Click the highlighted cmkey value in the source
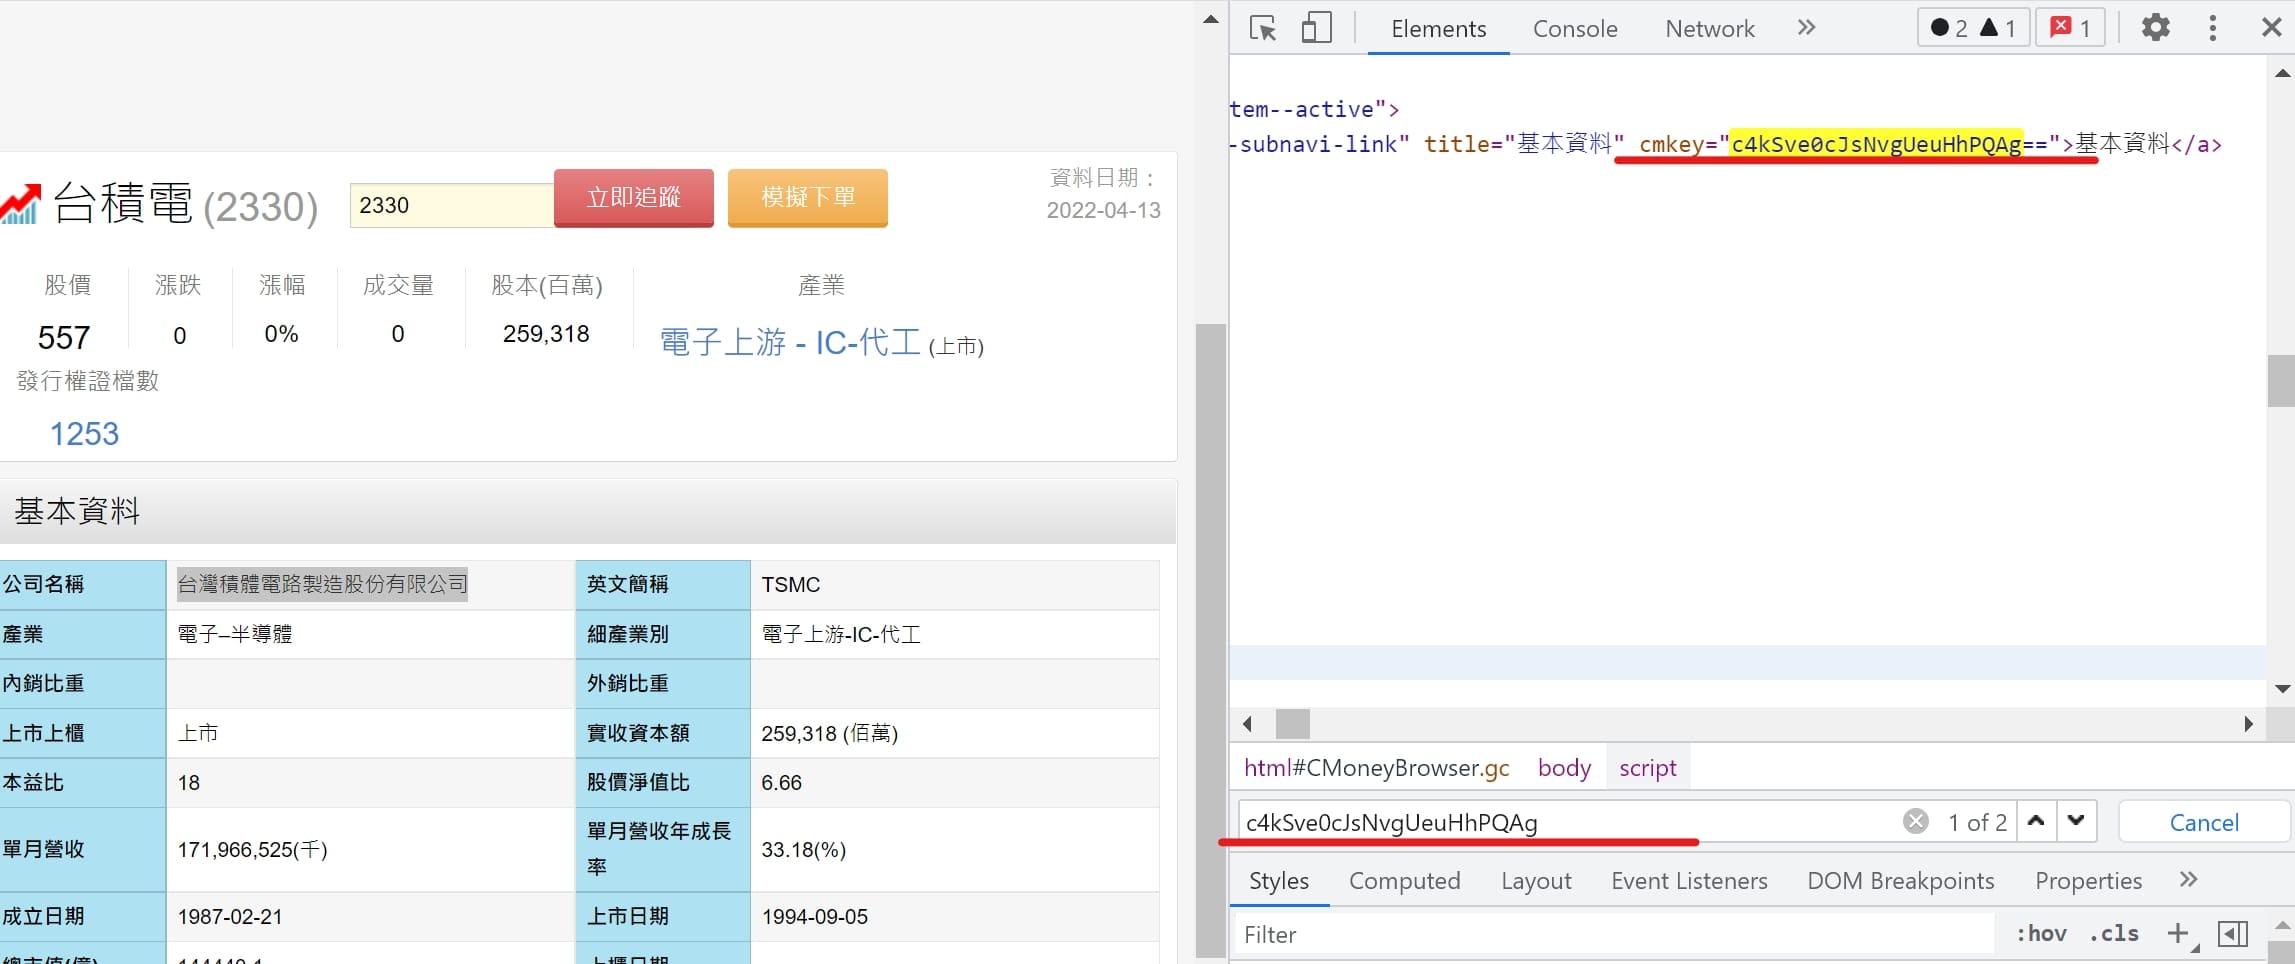The width and height of the screenshot is (2295, 964). pos(1877,144)
